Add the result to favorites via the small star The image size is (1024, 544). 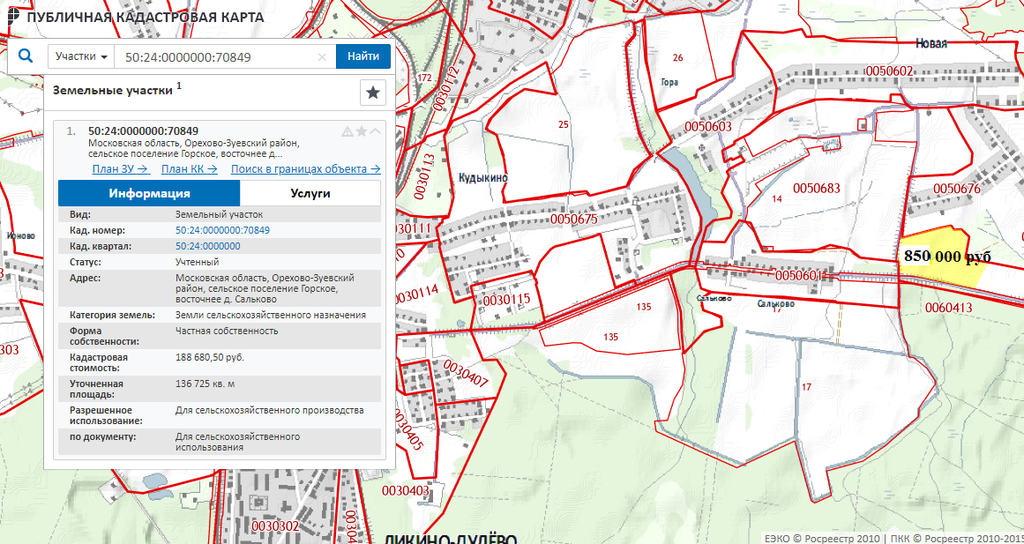[361, 131]
